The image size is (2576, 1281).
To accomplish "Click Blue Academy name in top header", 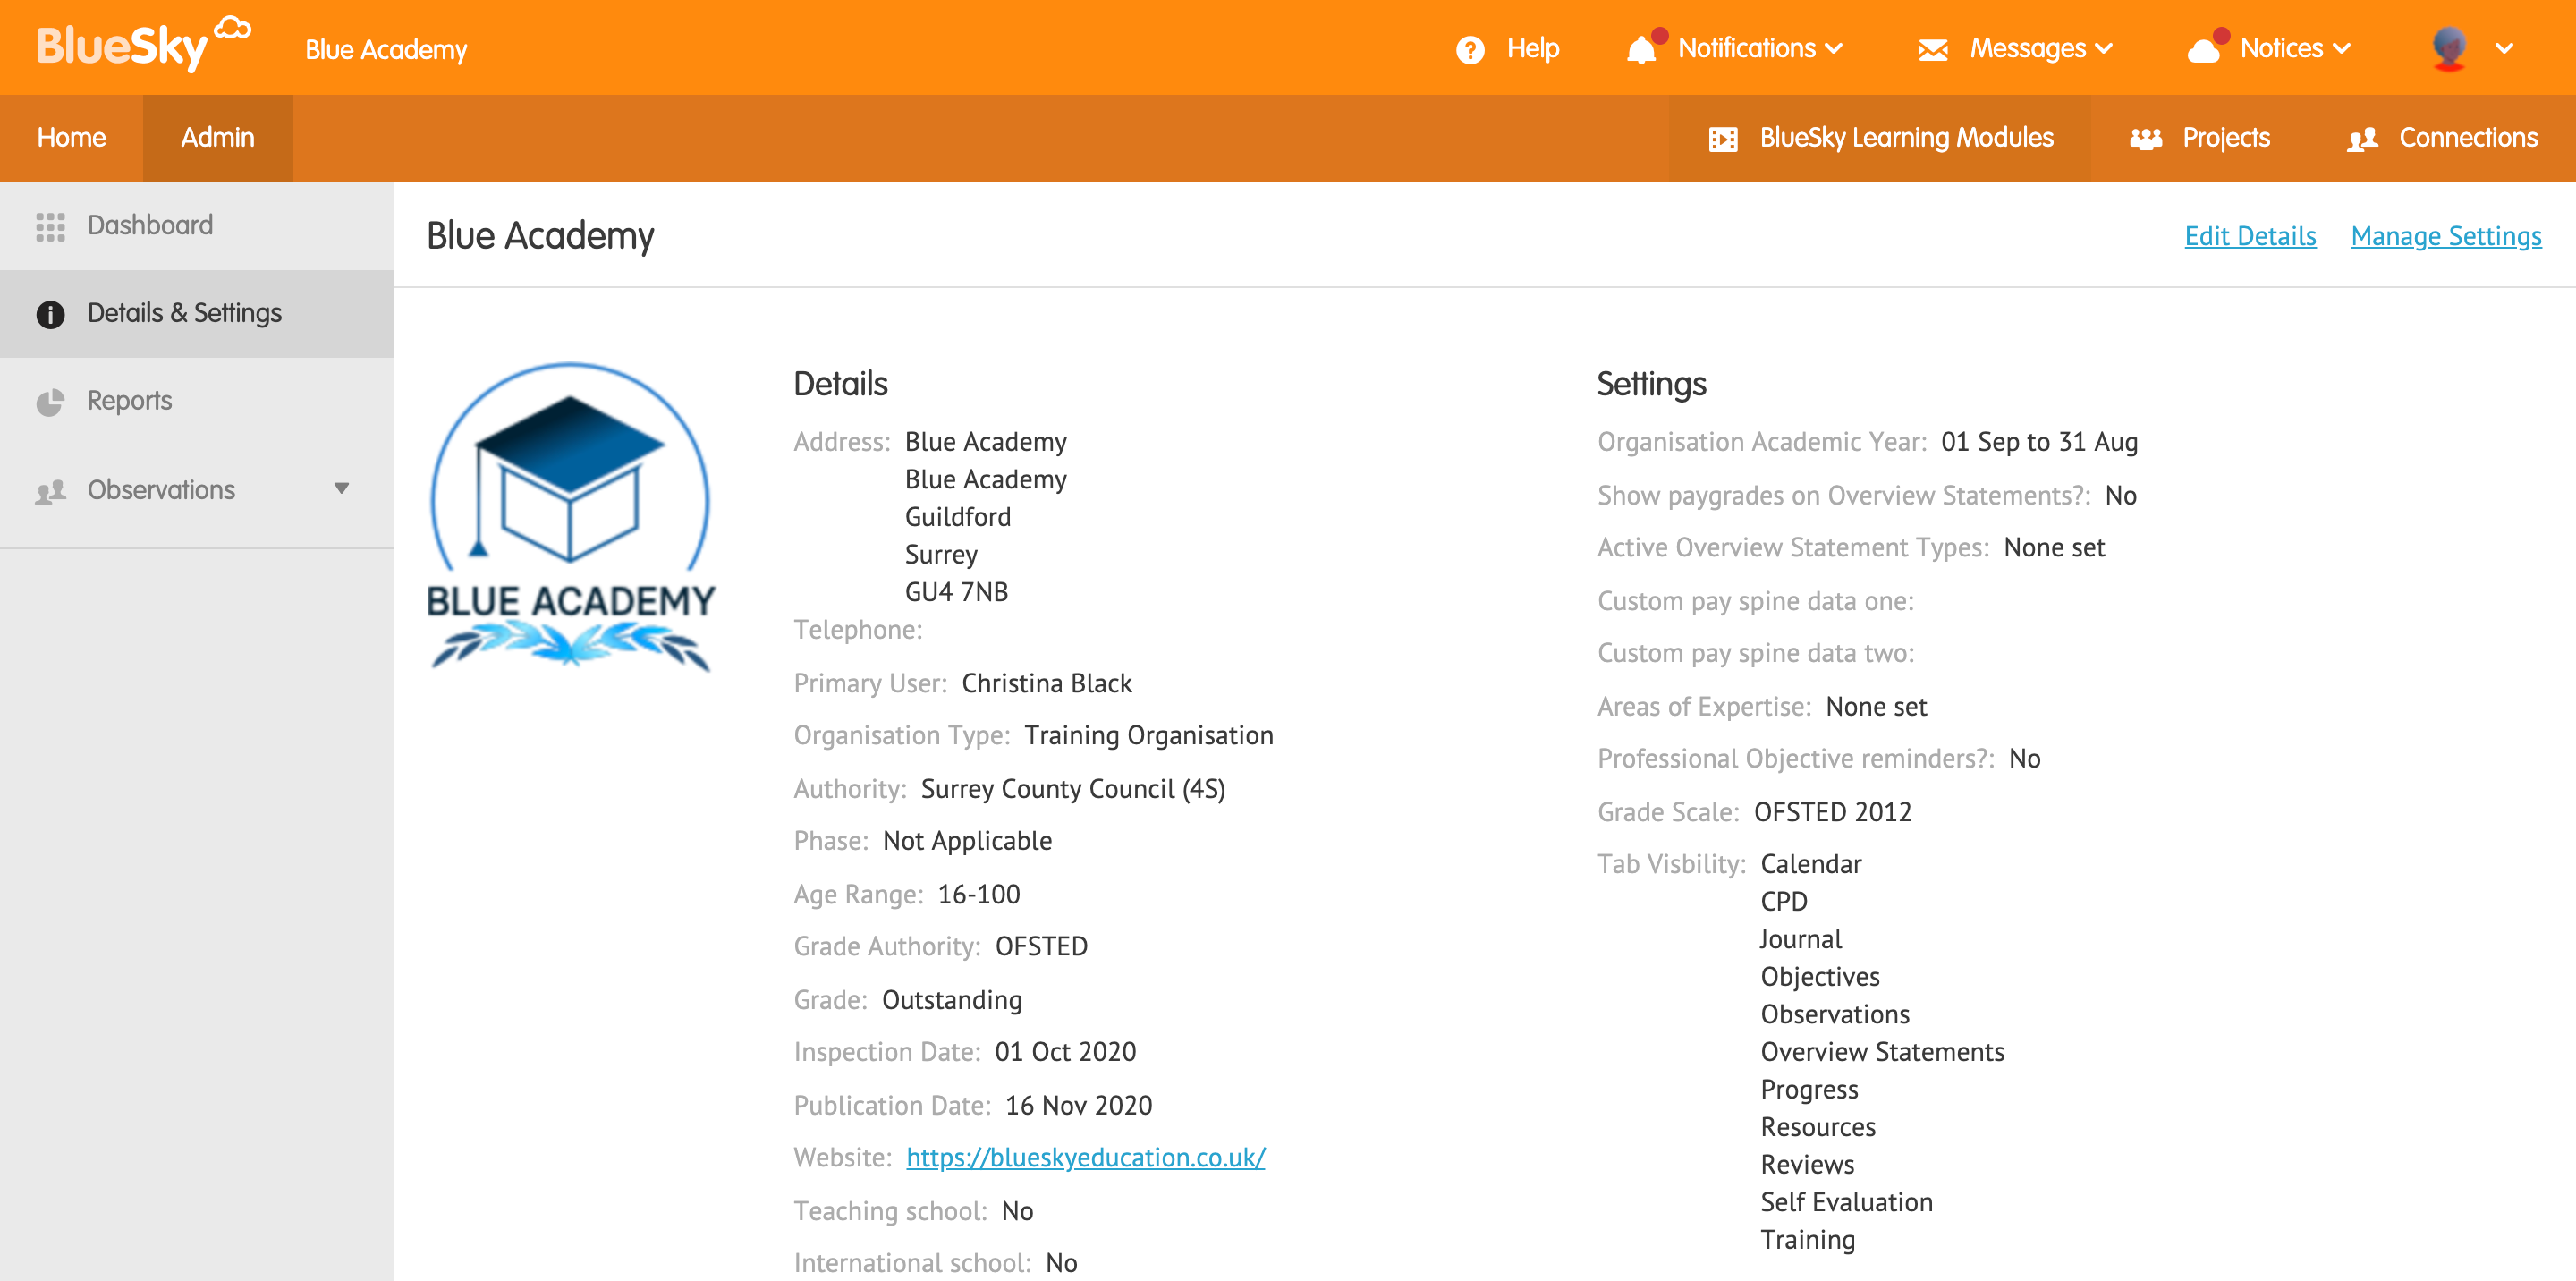I will click(x=386, y=50).
